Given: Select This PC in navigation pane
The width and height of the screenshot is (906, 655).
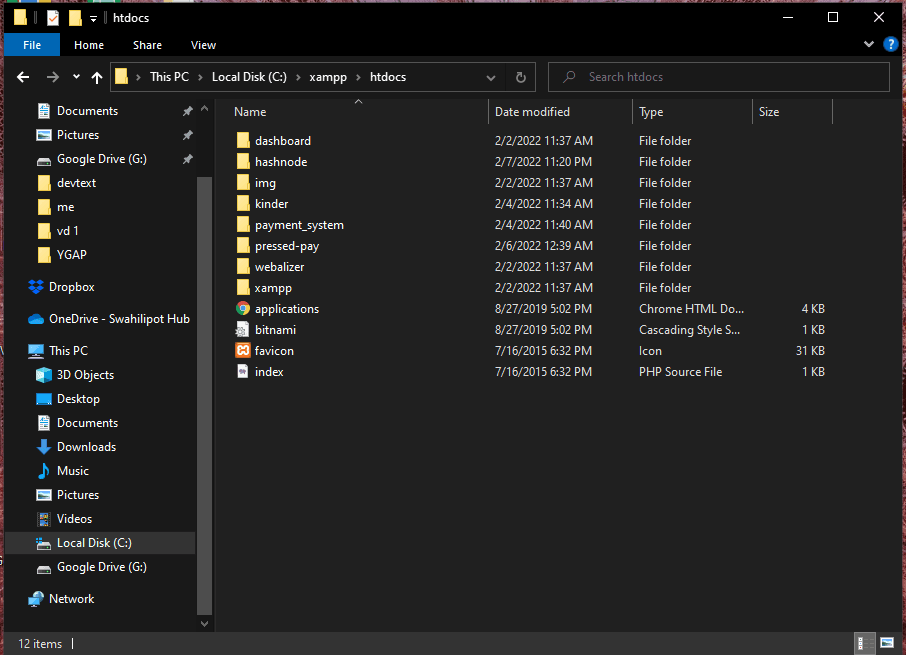Looking at the screenshot, I should [x=68, y=351].
